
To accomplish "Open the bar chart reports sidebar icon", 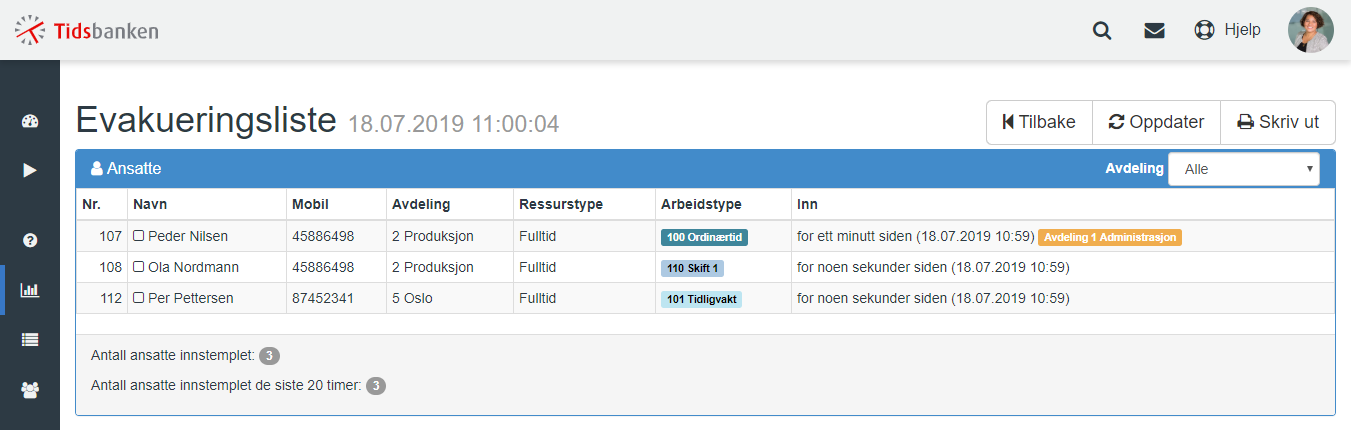I will 30,290.
